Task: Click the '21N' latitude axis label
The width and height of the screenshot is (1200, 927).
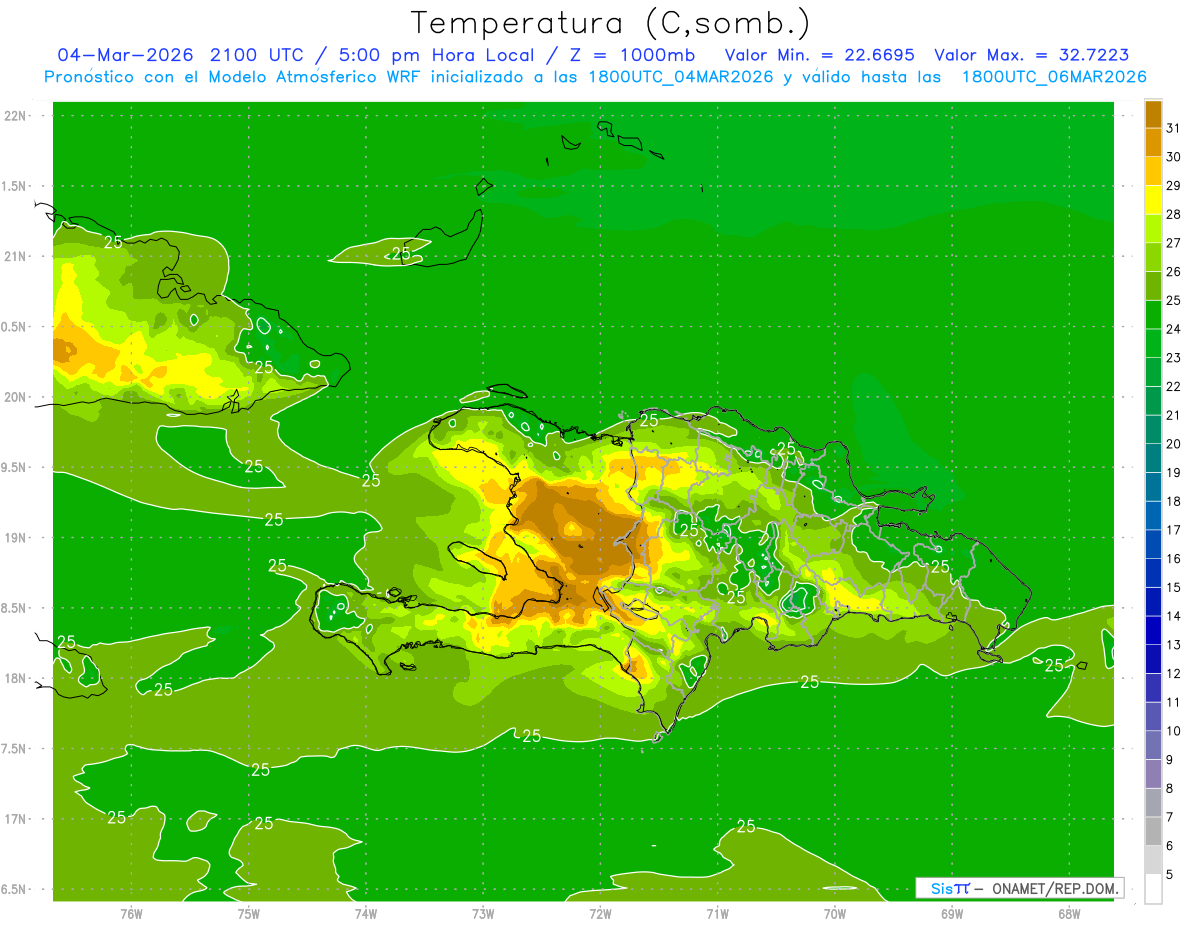Action: point(15,256)
